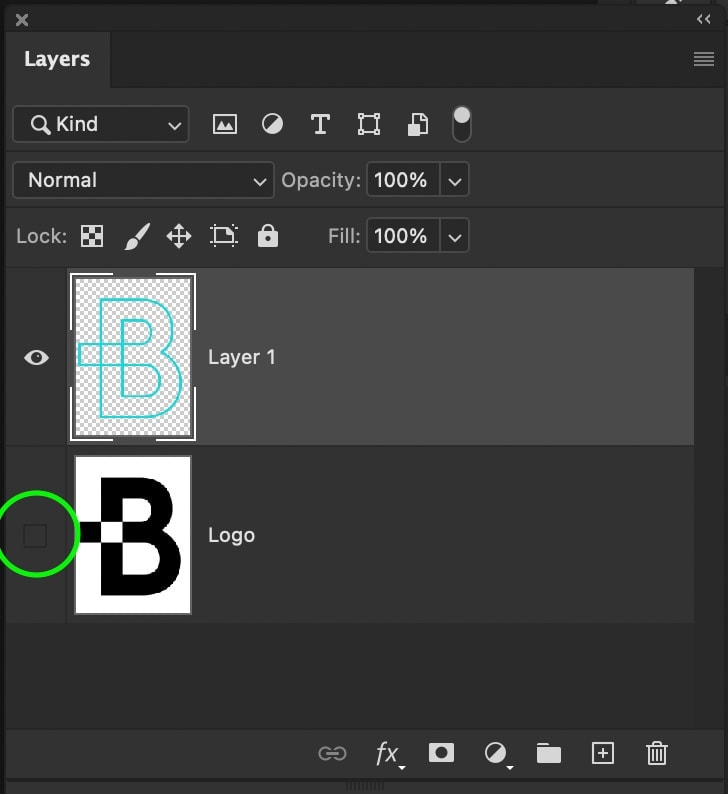The image size is (728, 794).
Task: Create new fill or adjustment layer icon
Action: [x=497, y=755]
